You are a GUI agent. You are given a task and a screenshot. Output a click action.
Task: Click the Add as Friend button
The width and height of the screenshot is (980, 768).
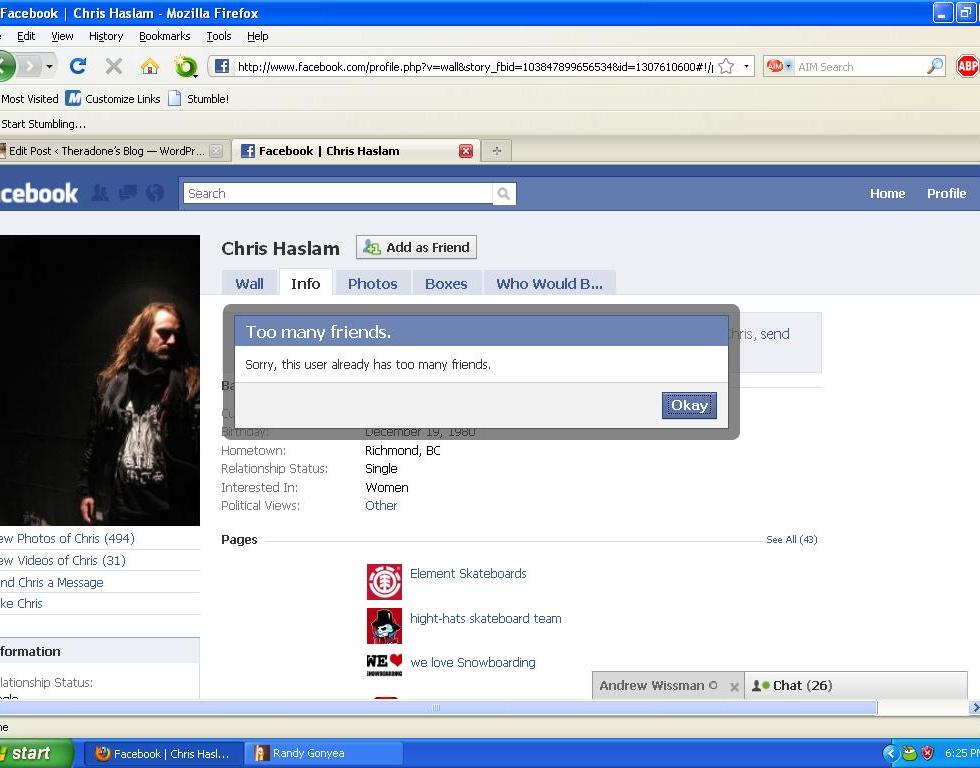click(416, 247)
